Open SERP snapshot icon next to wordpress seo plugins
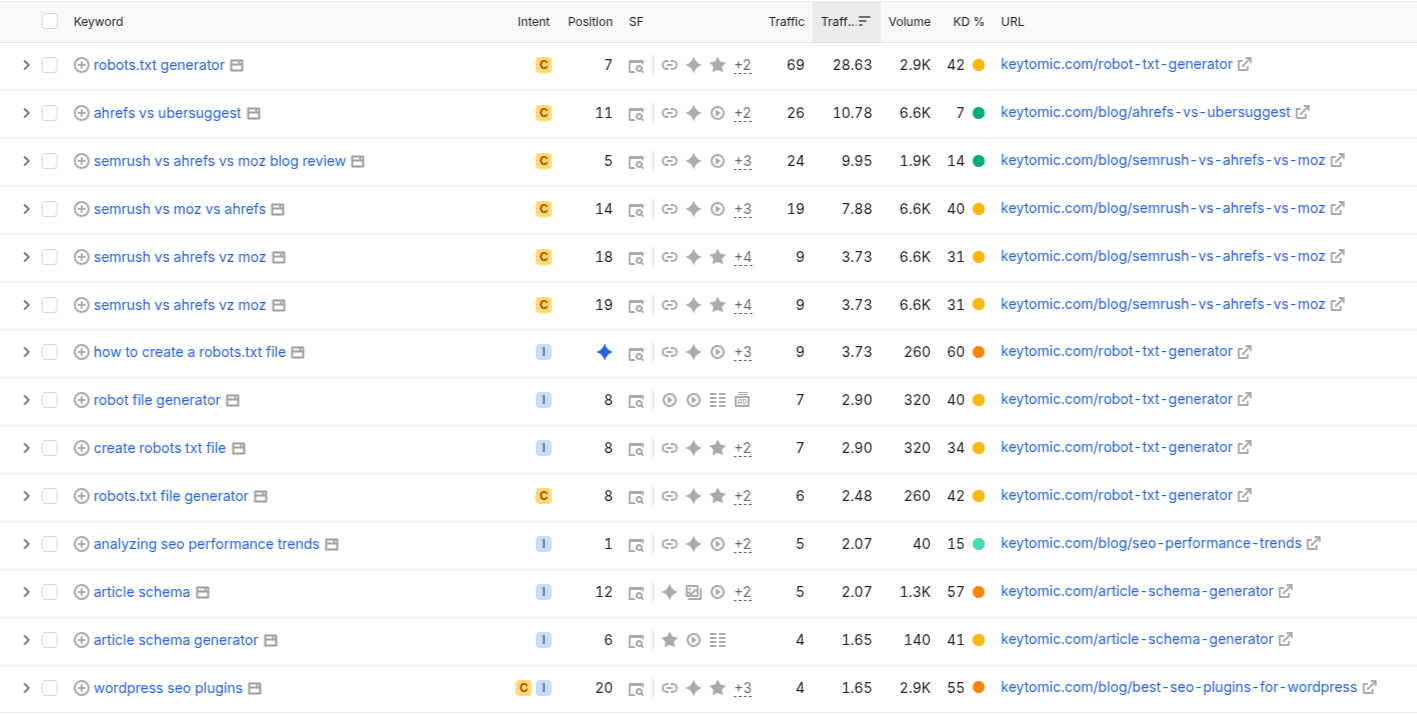The image size is (1417, 715). 255,688
